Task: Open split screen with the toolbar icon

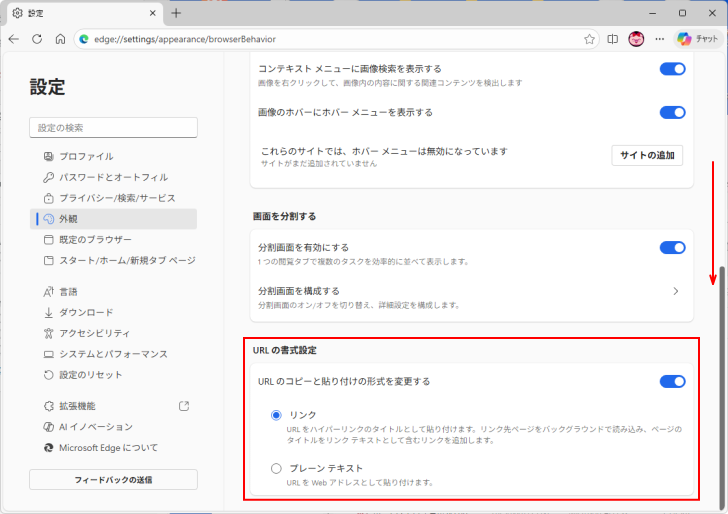Action: [612, 39]
